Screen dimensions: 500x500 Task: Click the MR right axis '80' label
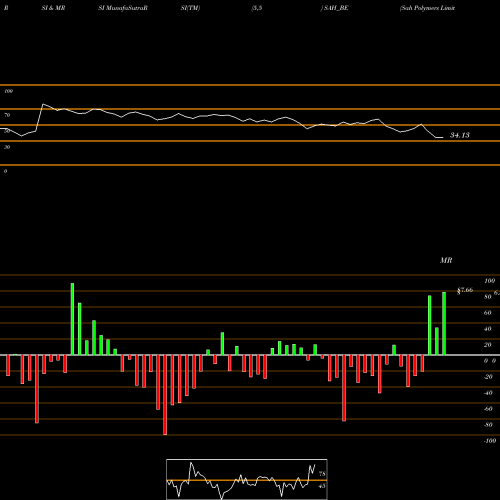[x=488, y=297]
